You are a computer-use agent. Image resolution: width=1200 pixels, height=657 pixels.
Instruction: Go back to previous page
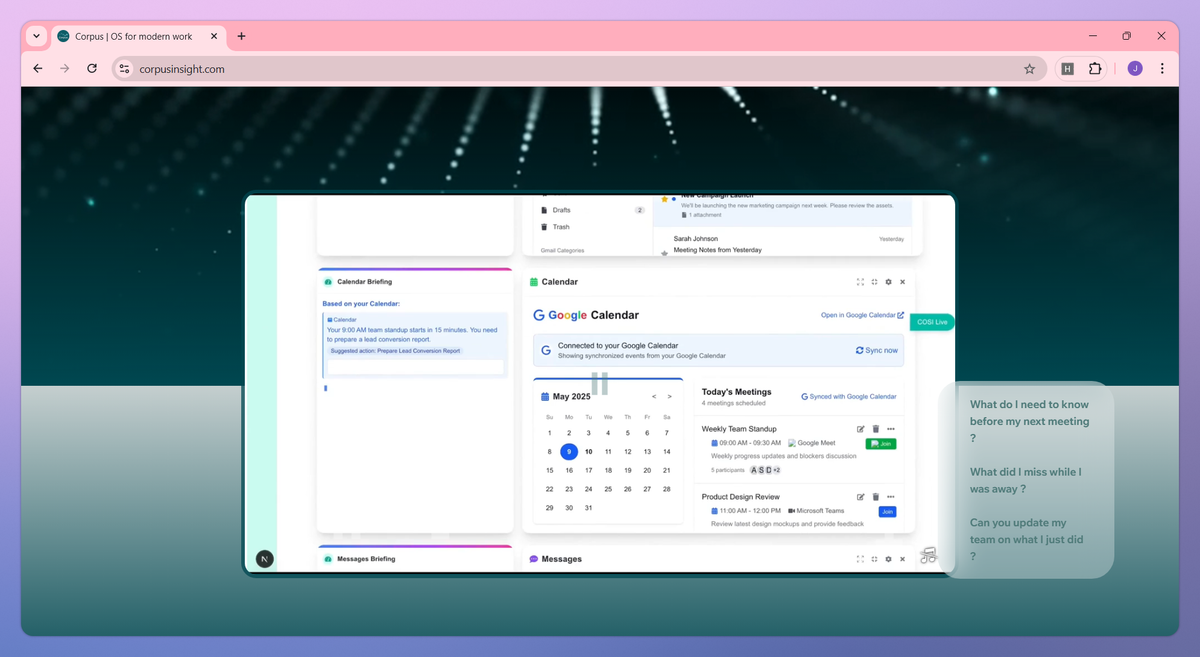[38, 69]
